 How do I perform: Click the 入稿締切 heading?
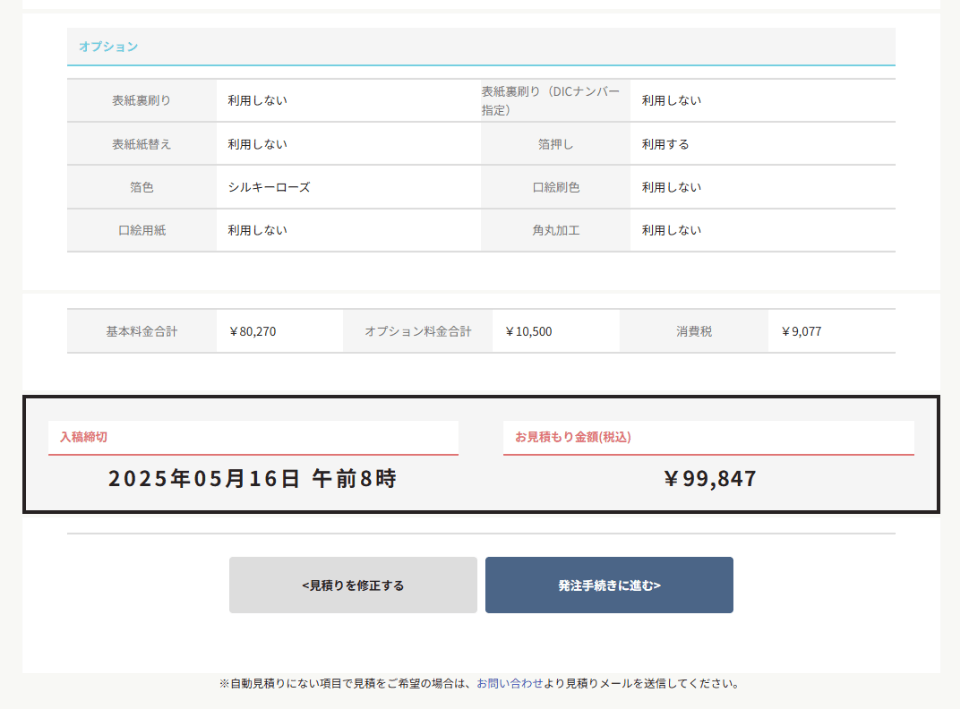coord(83,437)
